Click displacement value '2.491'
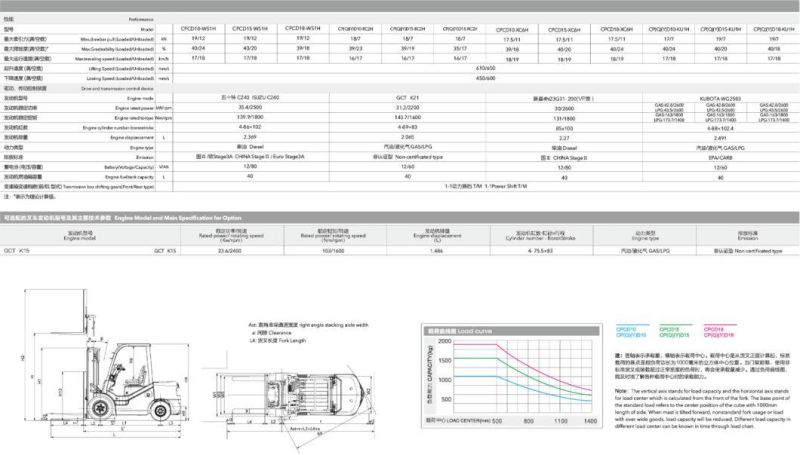This screenshot has height=455, width=800. coord(720,138)
